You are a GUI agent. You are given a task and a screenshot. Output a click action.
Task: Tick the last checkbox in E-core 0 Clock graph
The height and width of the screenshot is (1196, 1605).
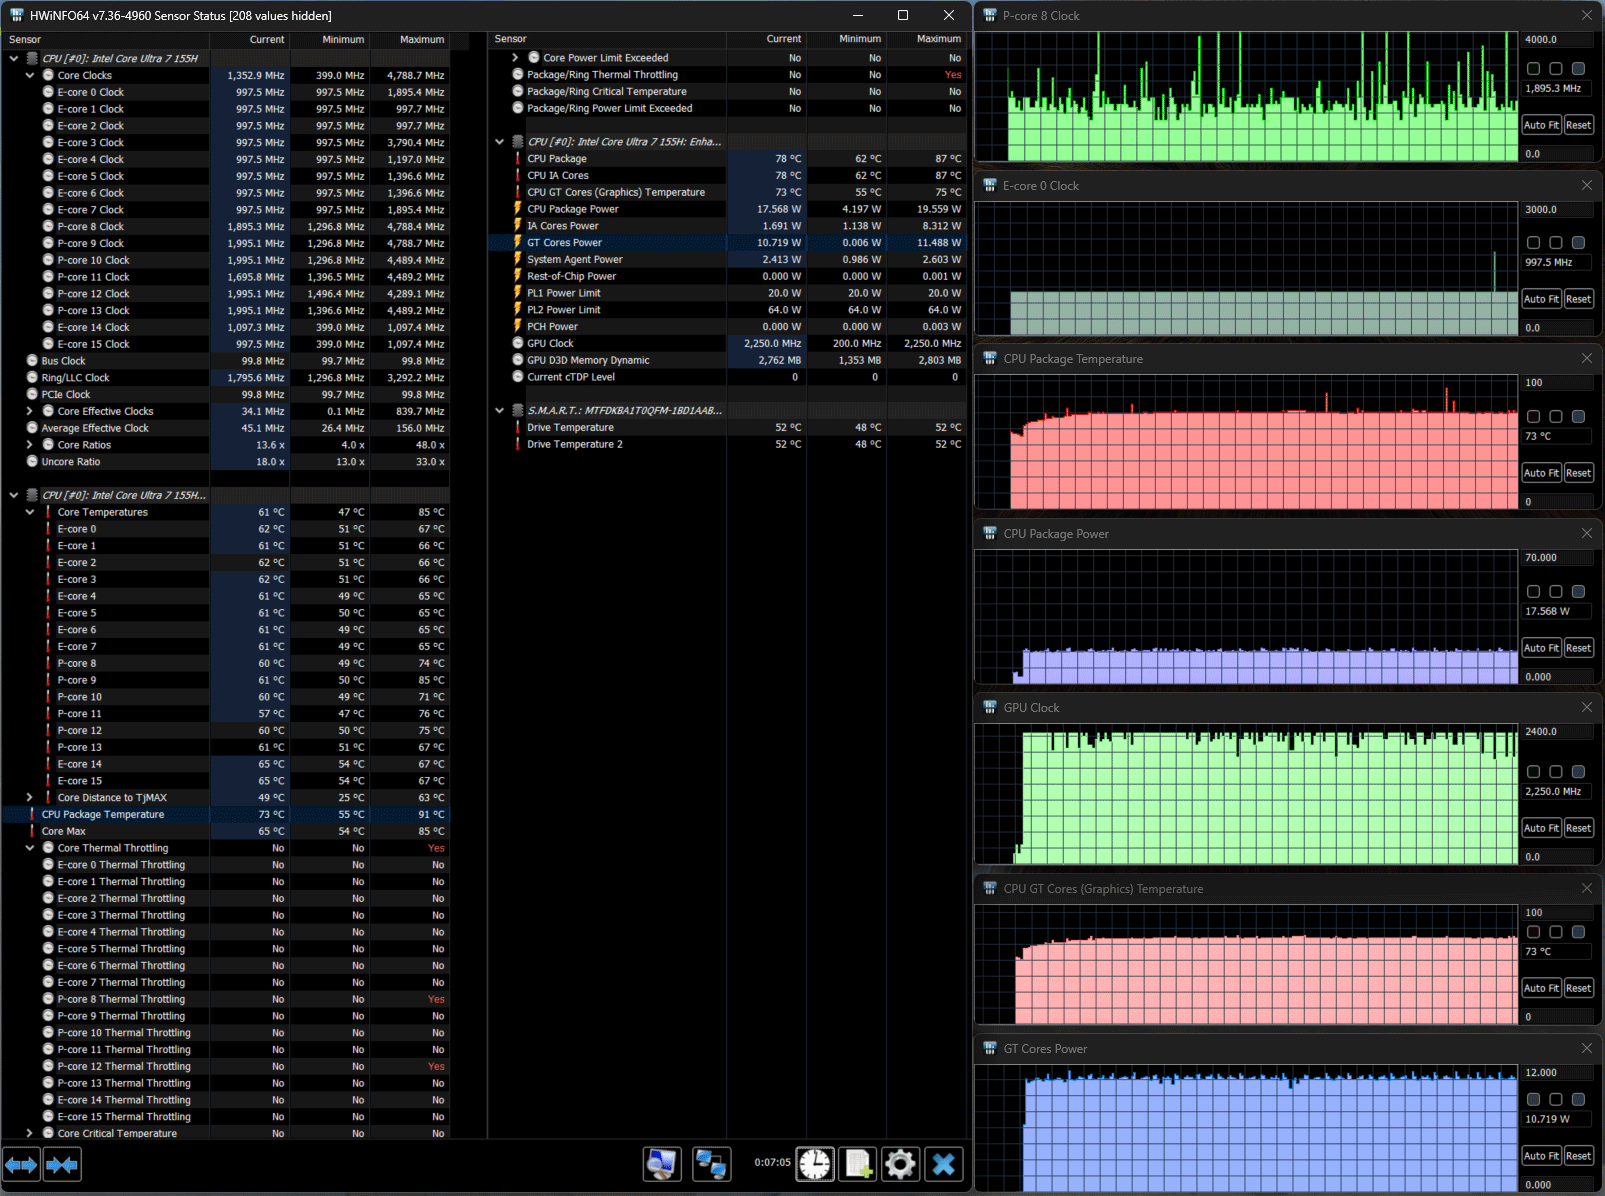[x=1578, y=243]
